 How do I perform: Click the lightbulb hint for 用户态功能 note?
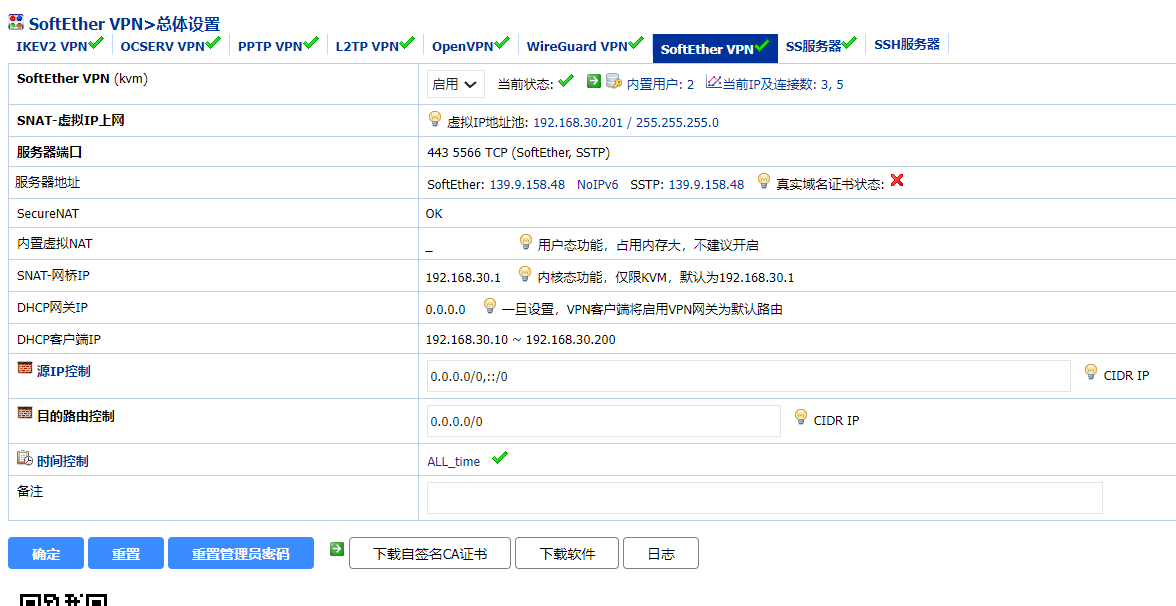pos(526,242)
